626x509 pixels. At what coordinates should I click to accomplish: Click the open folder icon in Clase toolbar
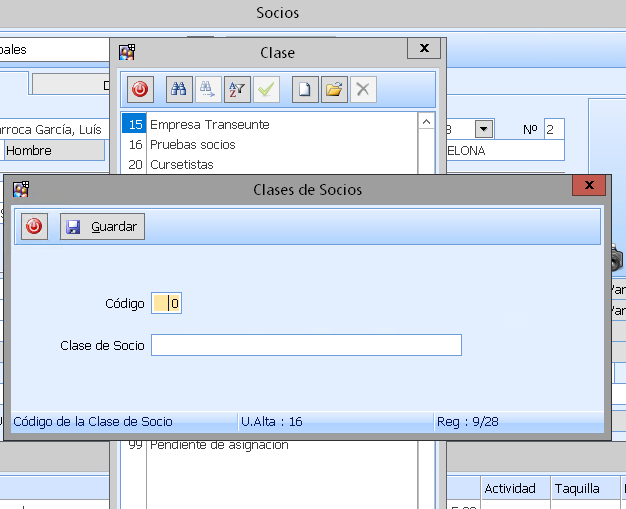[334, 90]
